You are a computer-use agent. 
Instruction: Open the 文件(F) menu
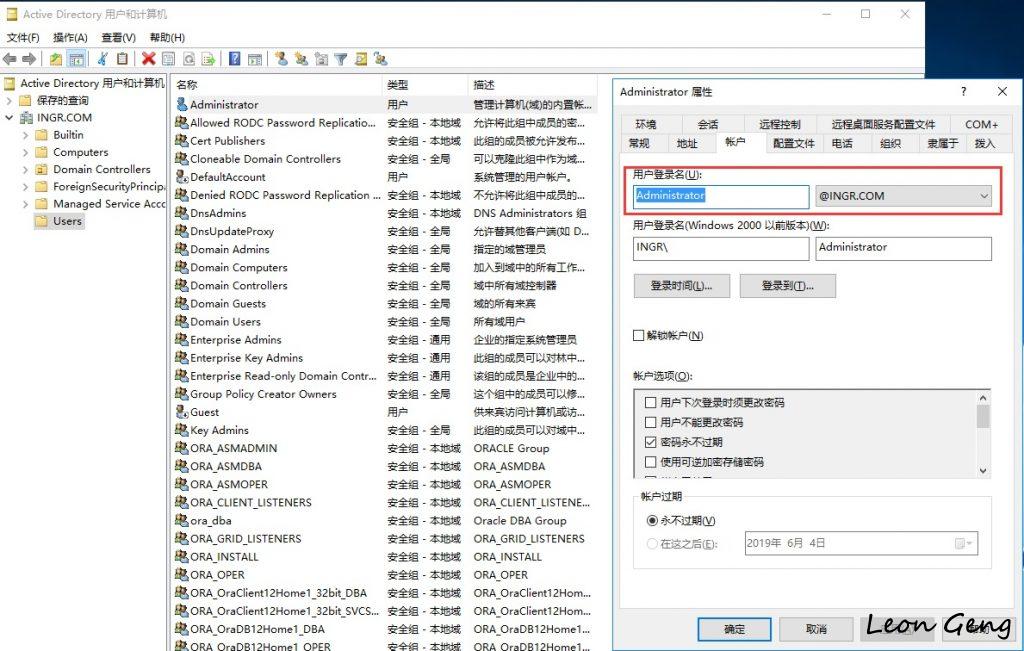tap(23, 37)
